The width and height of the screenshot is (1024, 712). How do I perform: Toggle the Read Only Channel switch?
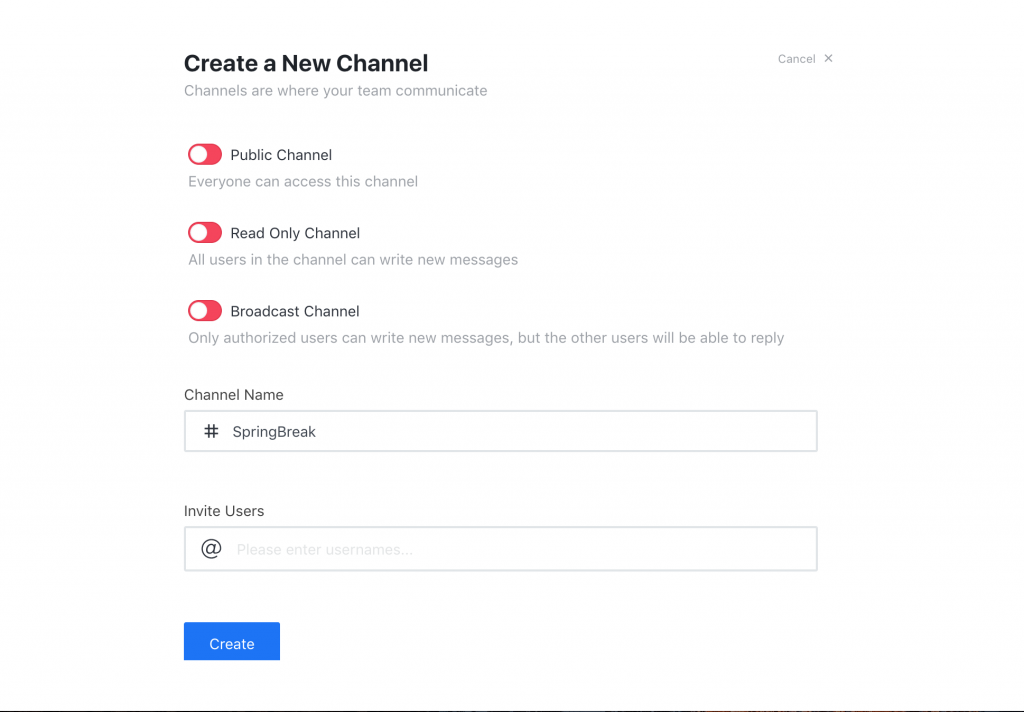[x=205, y=233]
